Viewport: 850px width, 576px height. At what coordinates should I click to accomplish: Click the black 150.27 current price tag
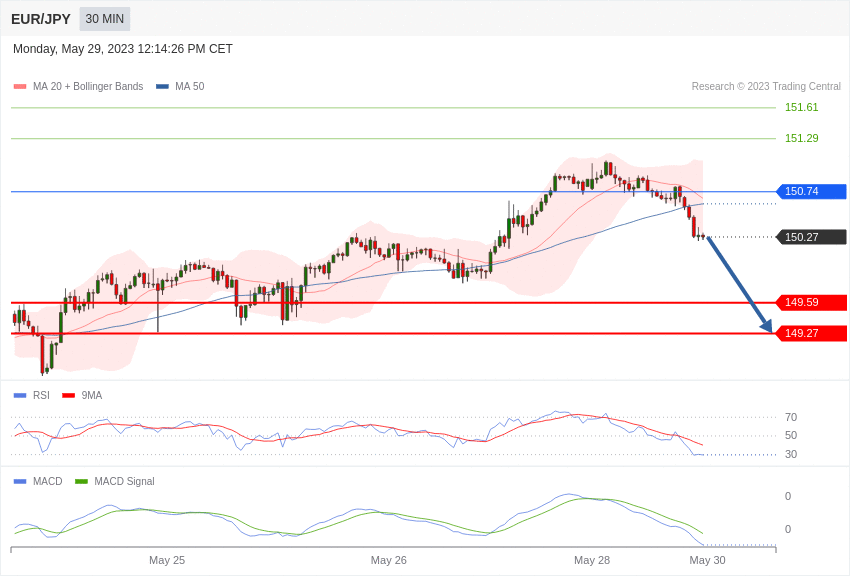point(811,237)
